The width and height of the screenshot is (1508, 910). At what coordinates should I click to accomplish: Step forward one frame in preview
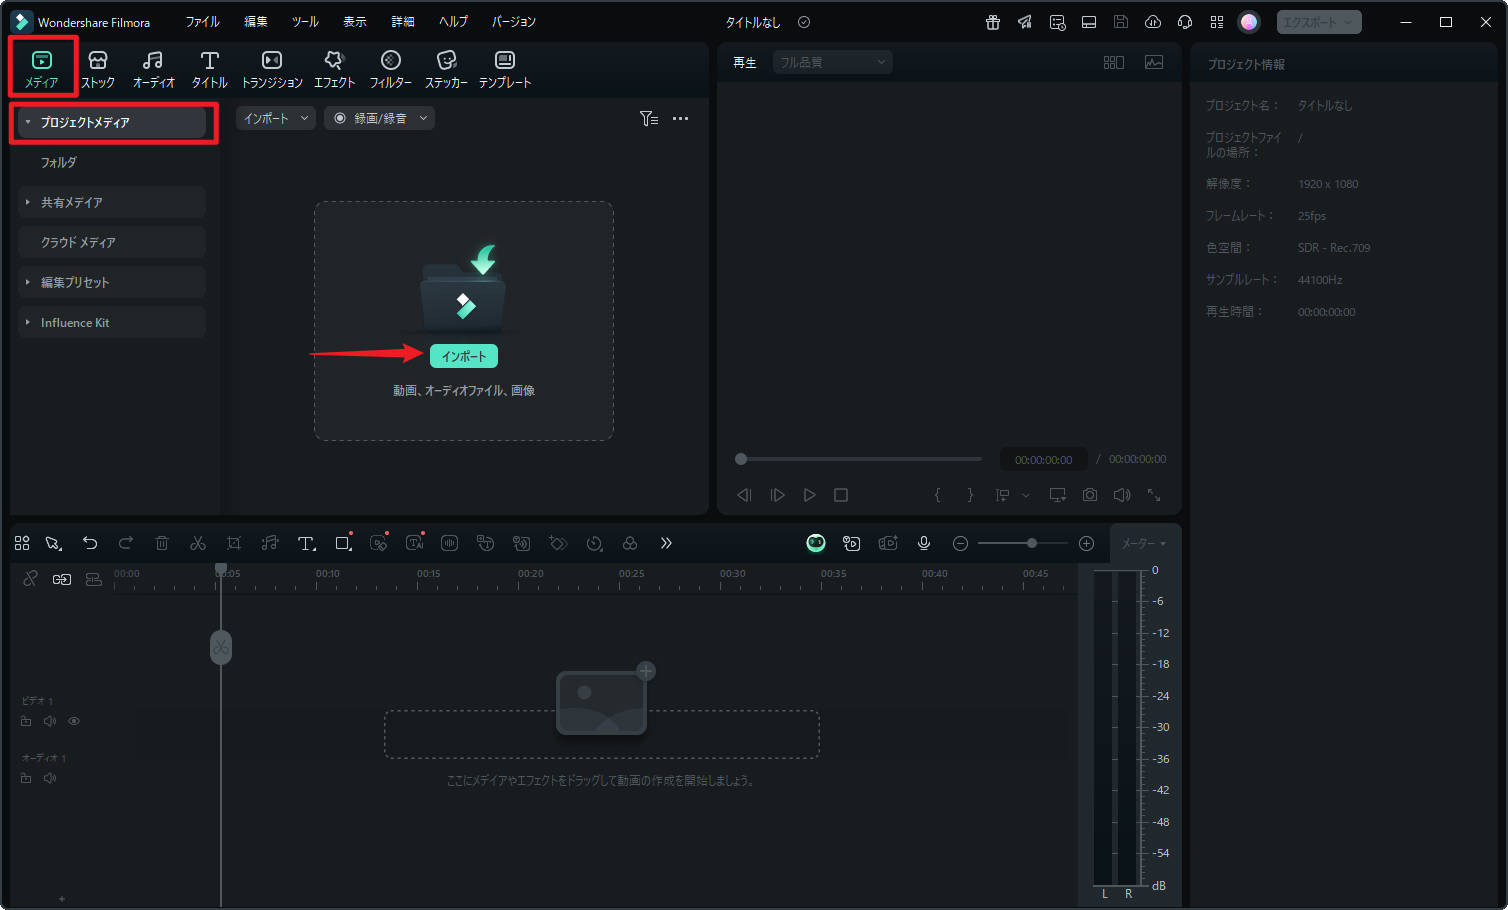[x=777, y=495]
